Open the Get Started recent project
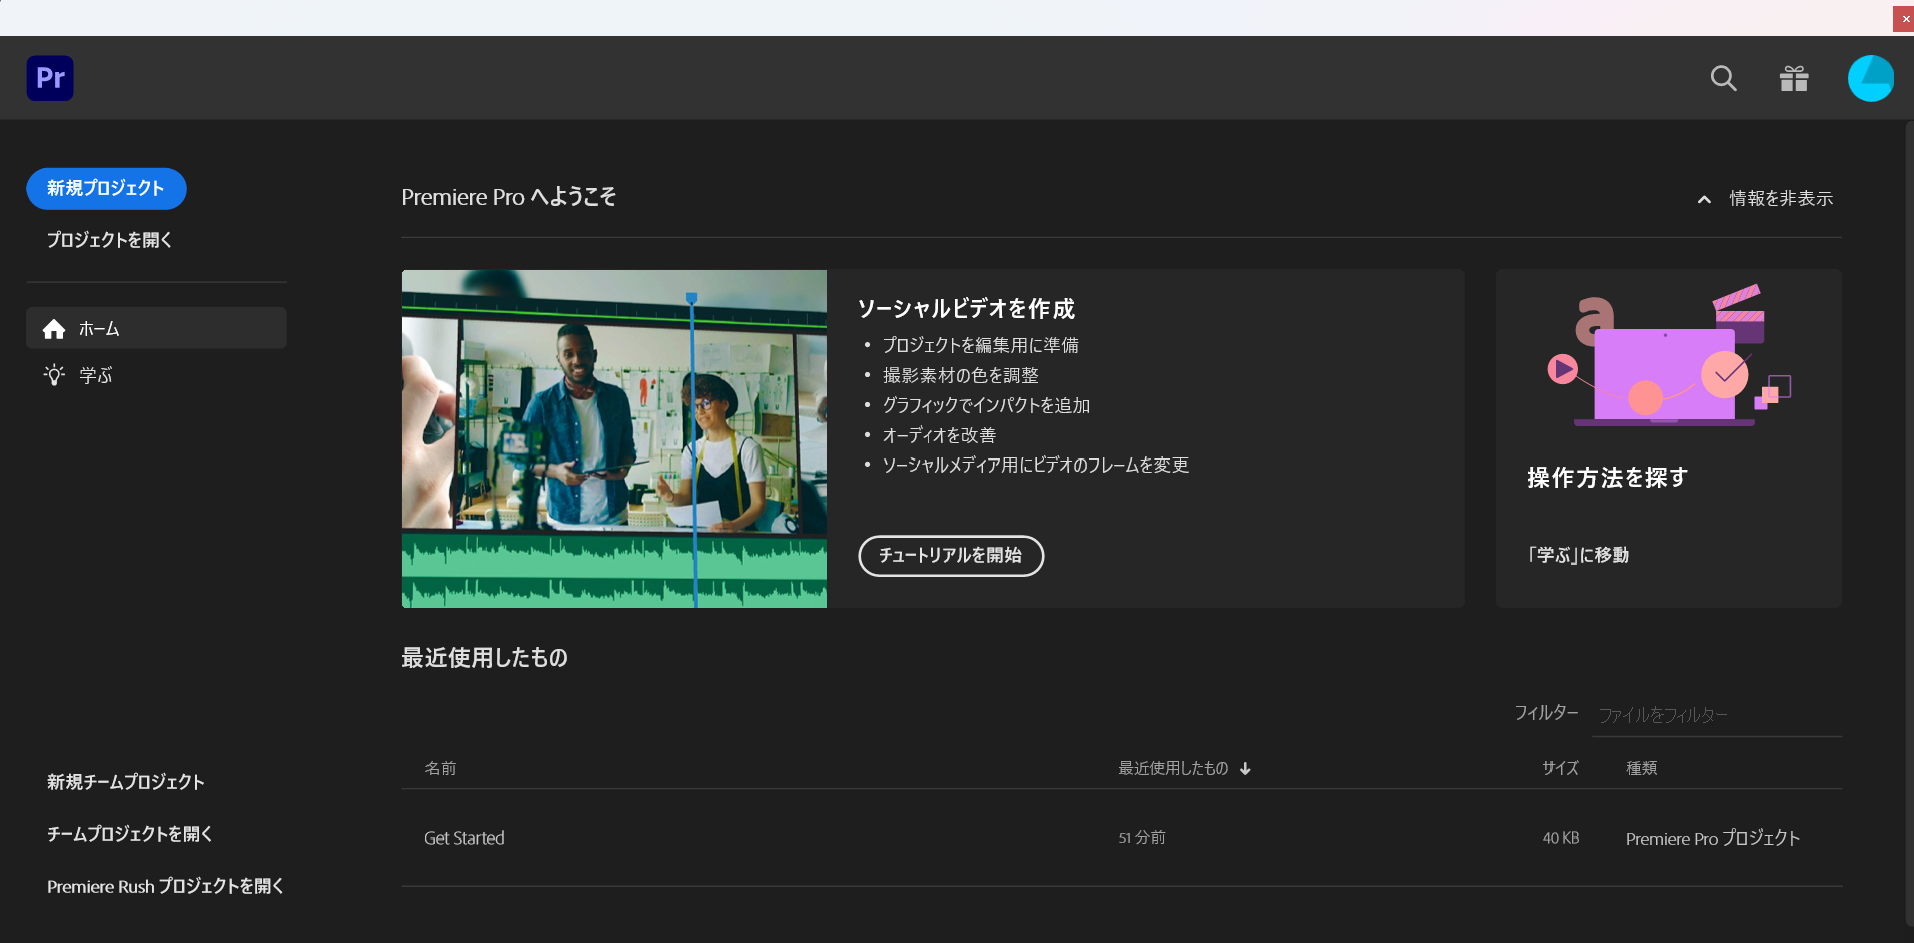Image resolution: width=1914 pixels, height=943 pixels. coord(464,838)
